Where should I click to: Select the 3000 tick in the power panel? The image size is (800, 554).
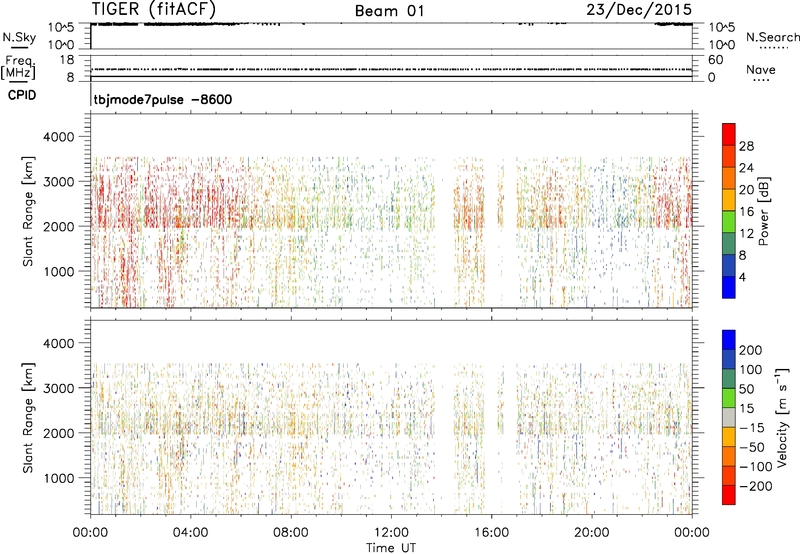[59, 182]
